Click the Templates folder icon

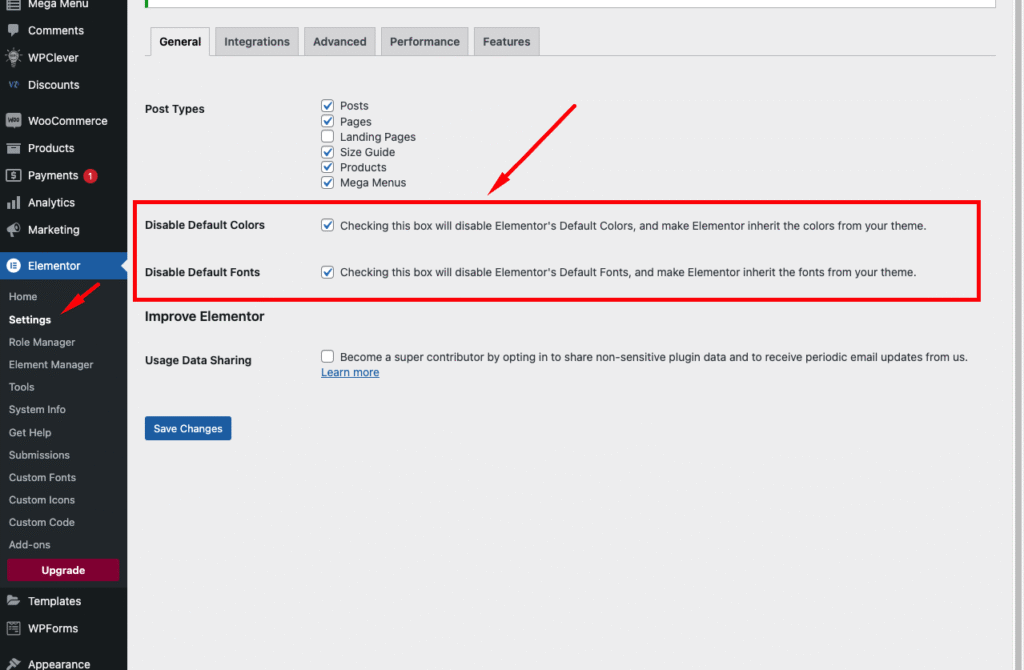(x=13, y=601)
